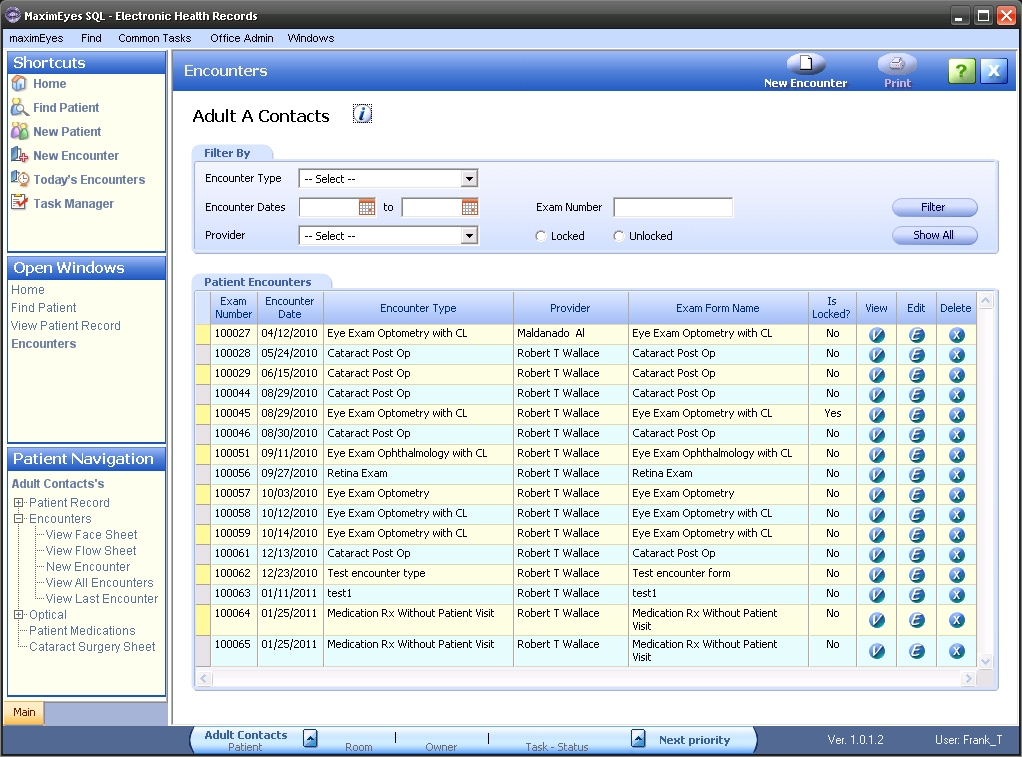Click the Next priority status bar button
This screenshot has width=1022, height=757.
[x=694, y=740]
